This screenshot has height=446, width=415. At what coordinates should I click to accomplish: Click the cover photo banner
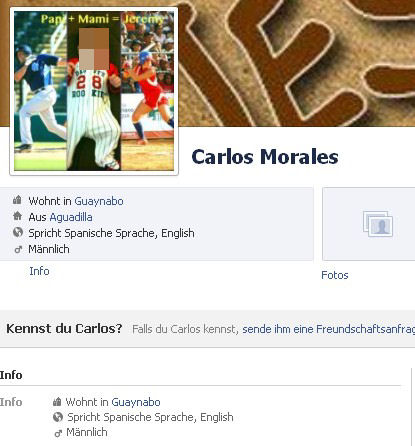click(x=297, y=63)
